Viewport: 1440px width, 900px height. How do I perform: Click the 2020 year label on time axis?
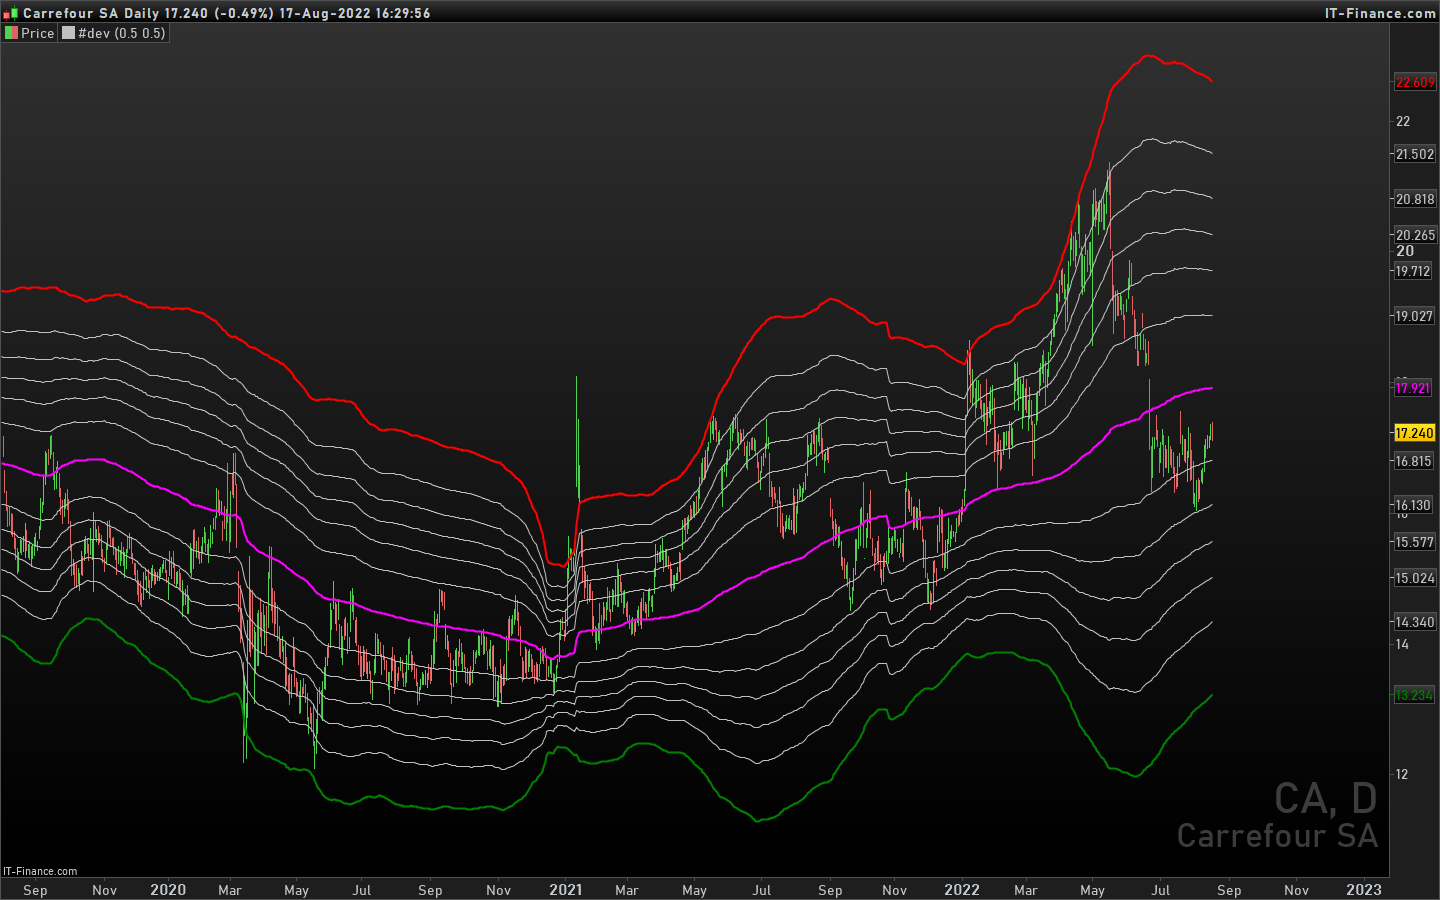pos(168,890)
